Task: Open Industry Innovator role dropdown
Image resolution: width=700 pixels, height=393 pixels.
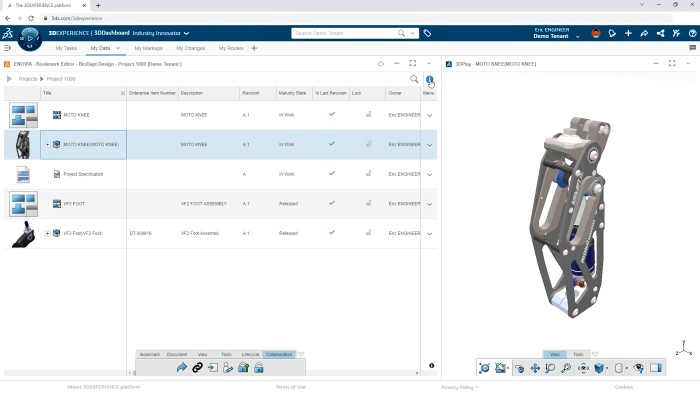Action: (187, 33)
